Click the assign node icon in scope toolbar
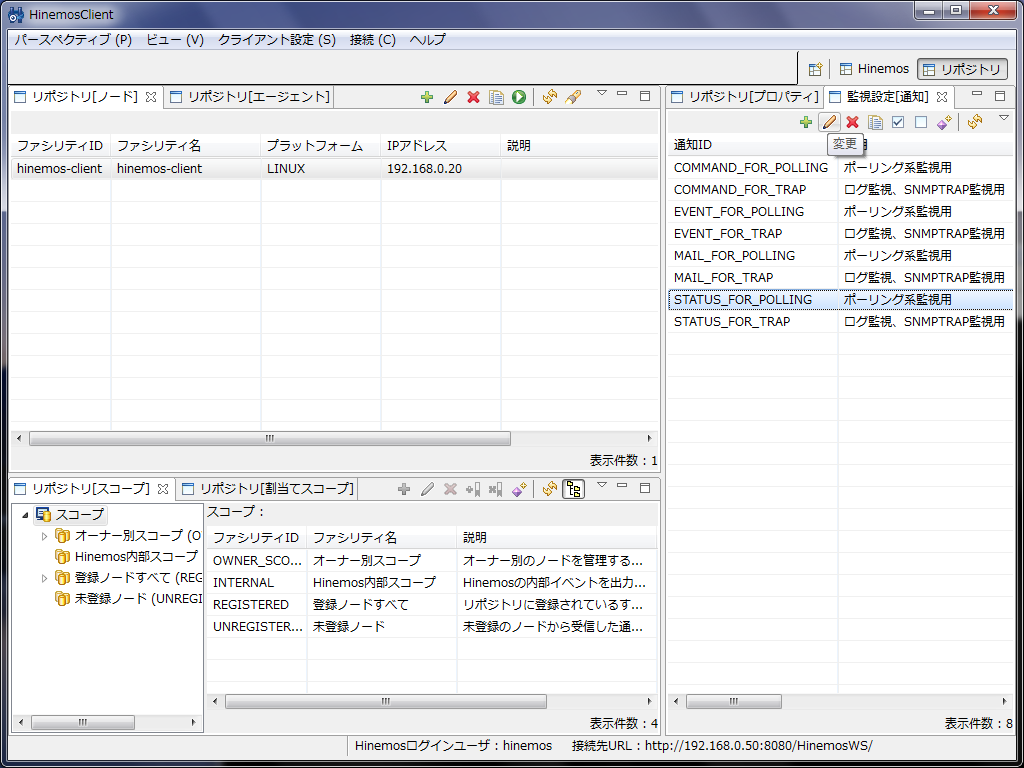This screenshot has width=1024, height=768. point(473,489)
